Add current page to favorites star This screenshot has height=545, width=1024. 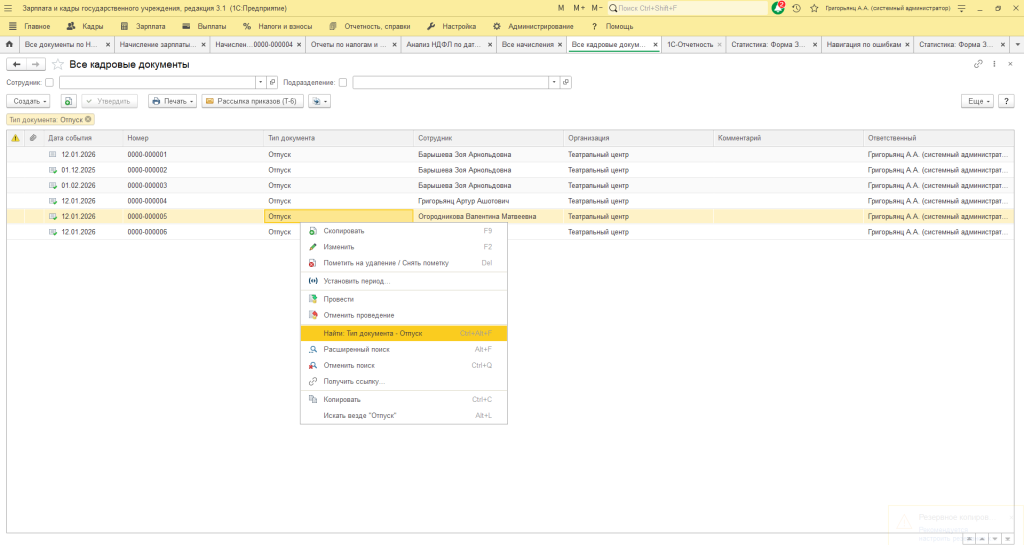coord(57,64)
